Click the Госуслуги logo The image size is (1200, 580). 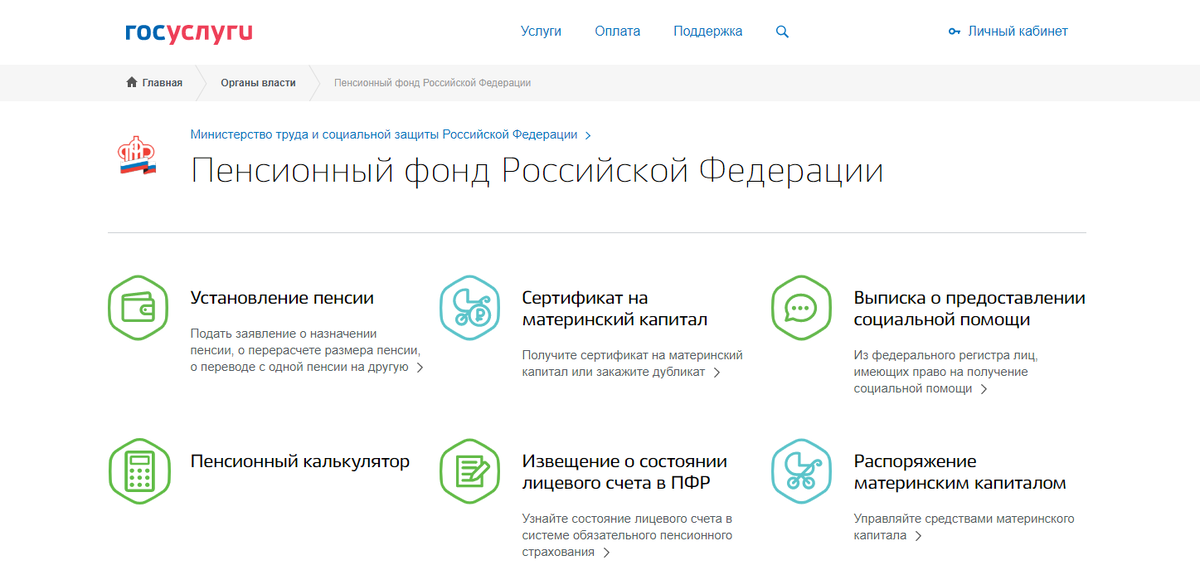188,32
